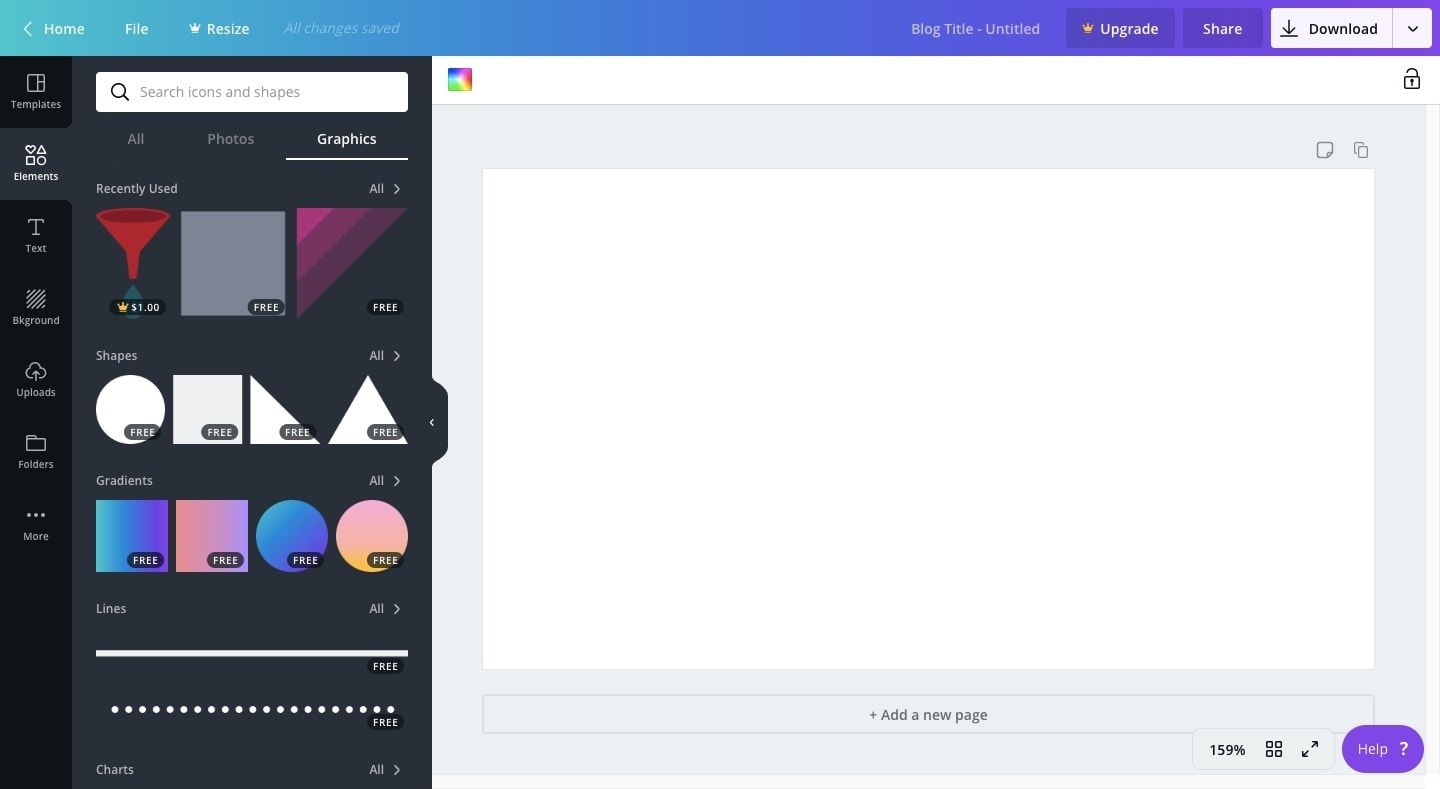1440x789 pixels.
Task: Open the Text tool panel
Action: (36, 235)
